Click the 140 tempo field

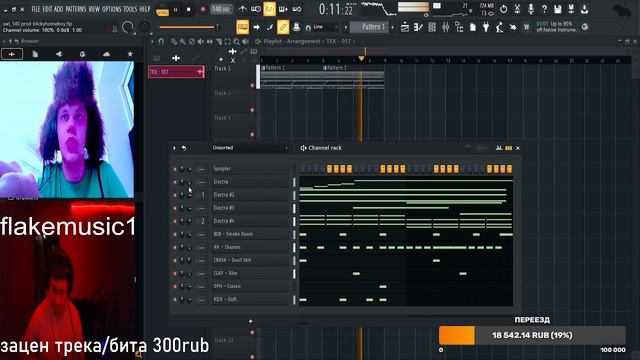click(x=221, y=9)
